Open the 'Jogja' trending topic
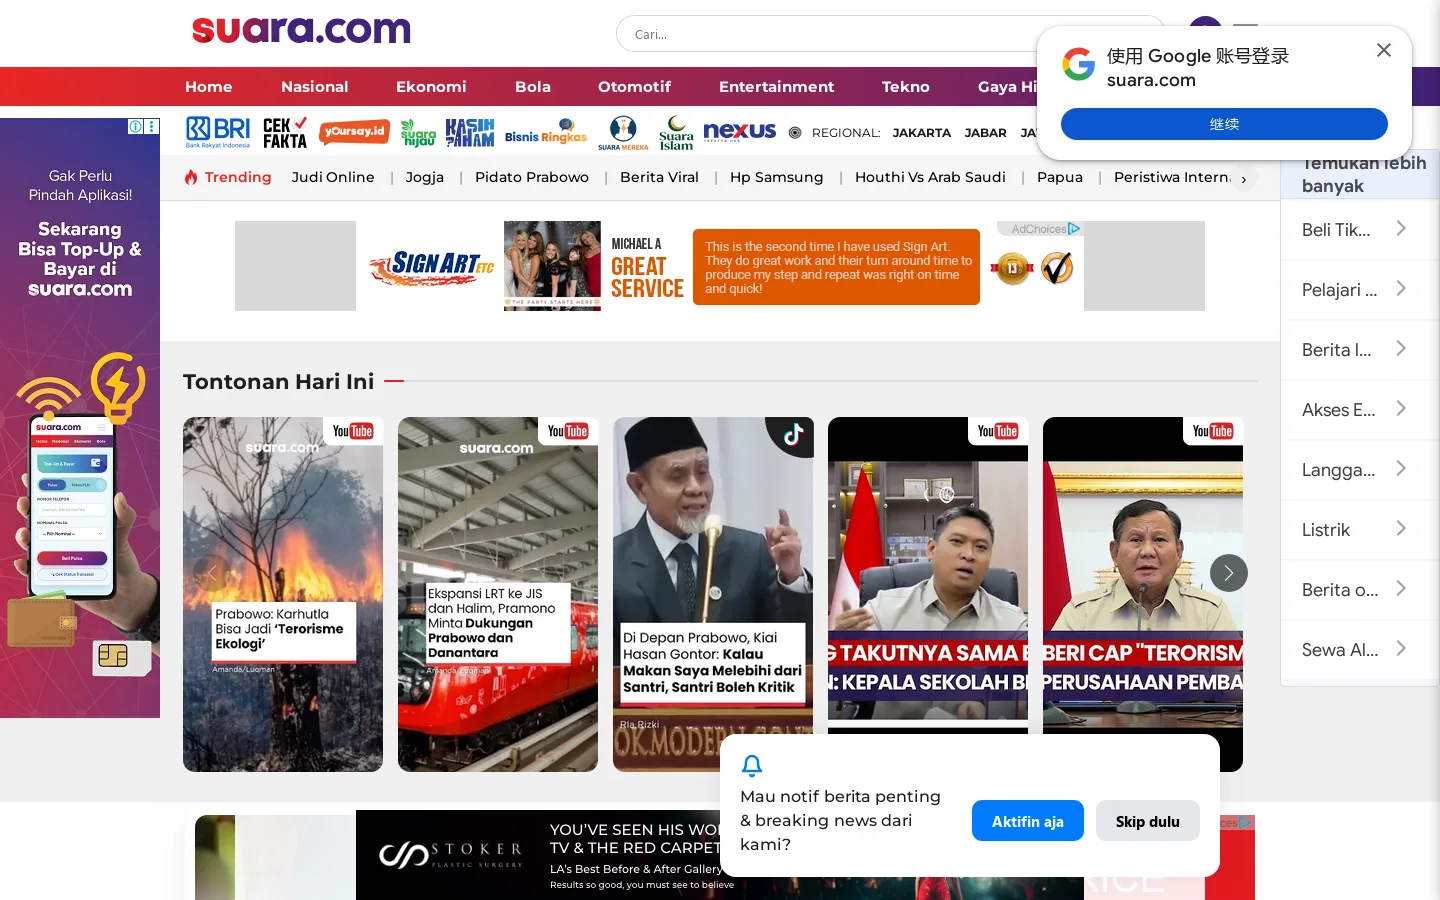This screenshot has width=1440, height=900. click(425, 177)
